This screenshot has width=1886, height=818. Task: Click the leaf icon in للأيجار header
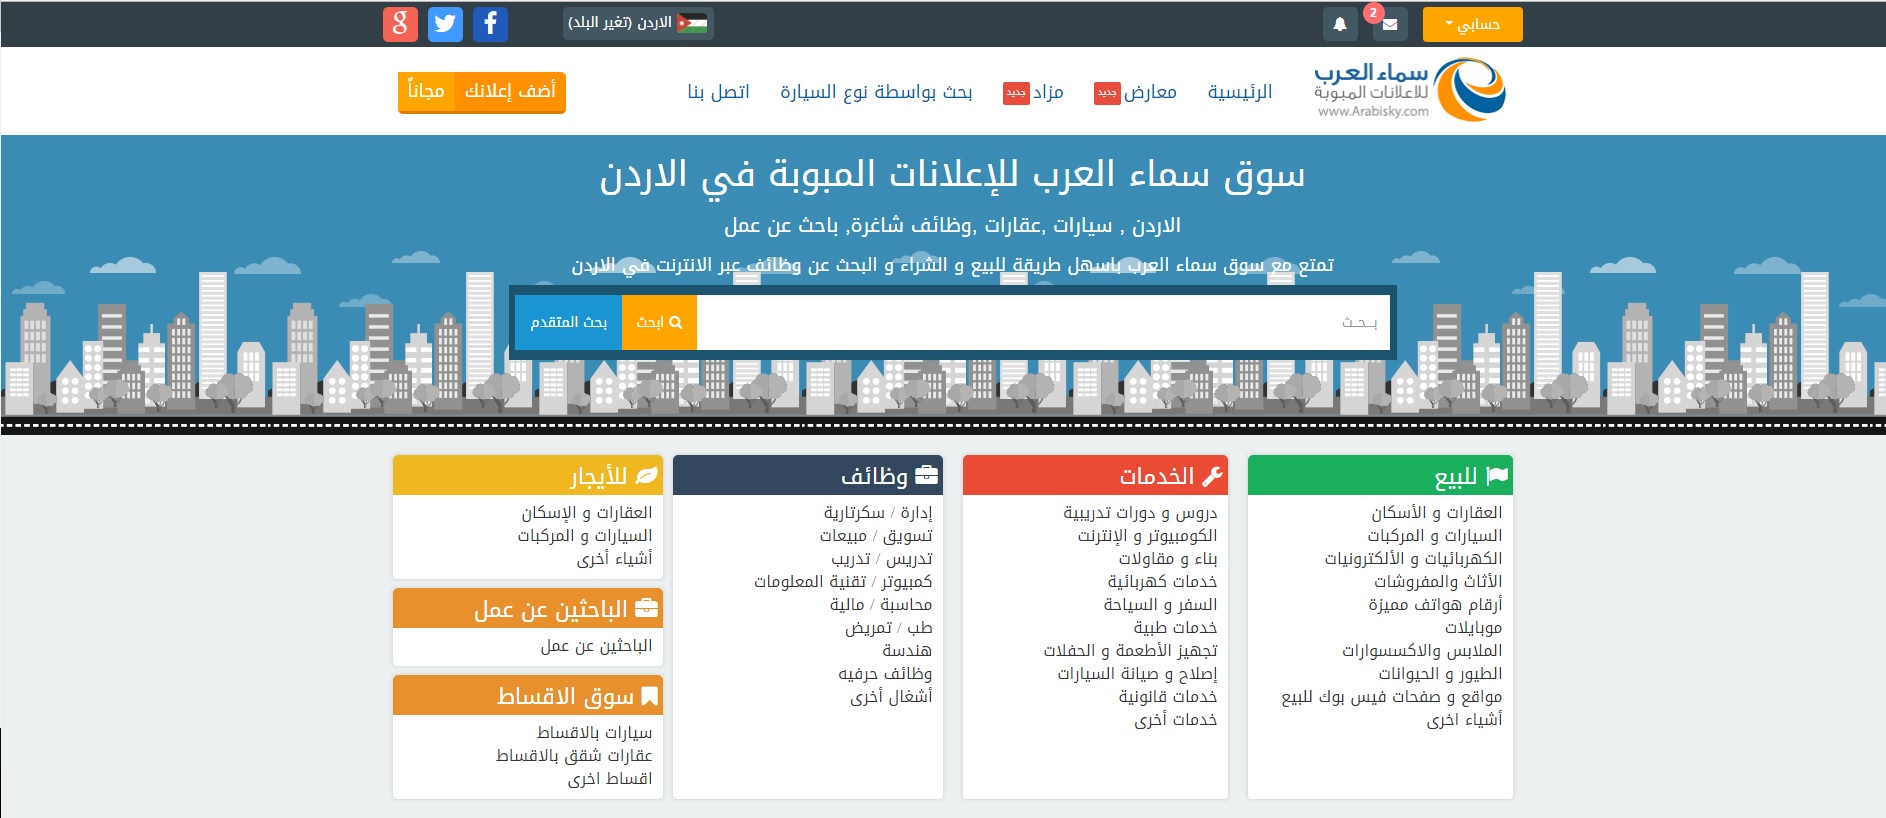(647, 476)
